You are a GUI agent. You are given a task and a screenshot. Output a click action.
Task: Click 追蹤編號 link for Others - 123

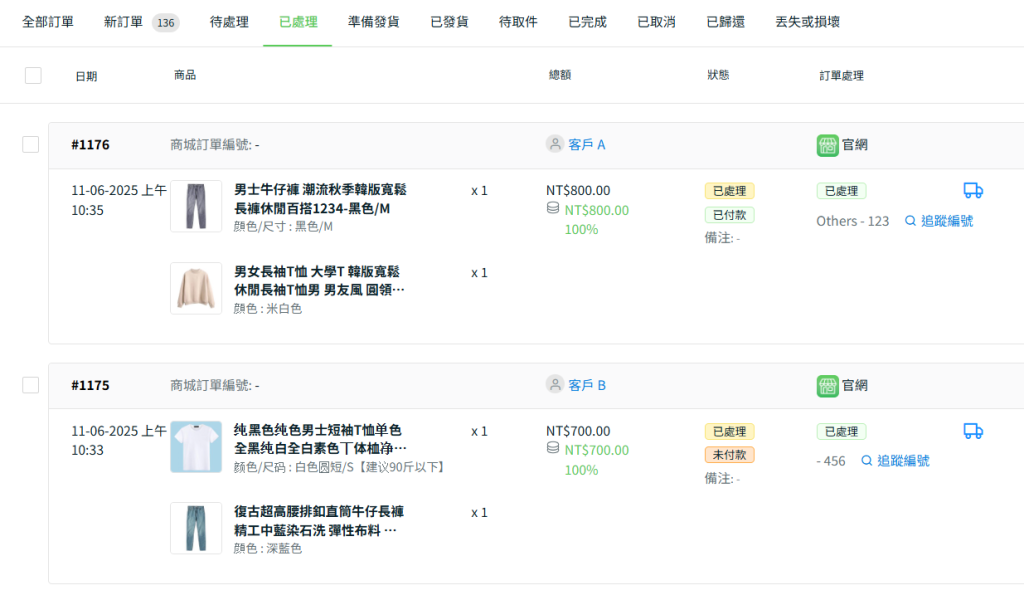pos(939,221)
